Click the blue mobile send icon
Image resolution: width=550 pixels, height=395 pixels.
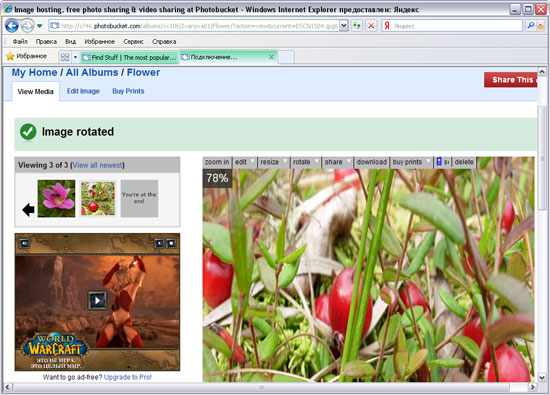439,162
